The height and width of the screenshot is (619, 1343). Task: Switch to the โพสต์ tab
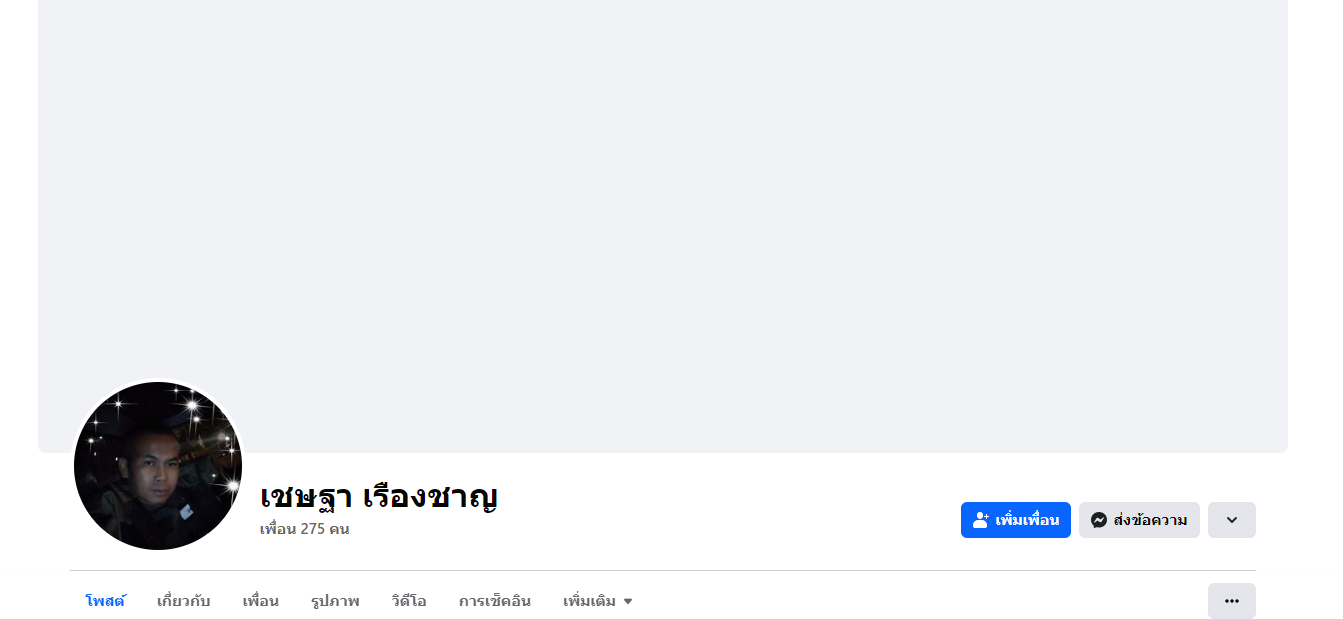click(x=105, y=601)
